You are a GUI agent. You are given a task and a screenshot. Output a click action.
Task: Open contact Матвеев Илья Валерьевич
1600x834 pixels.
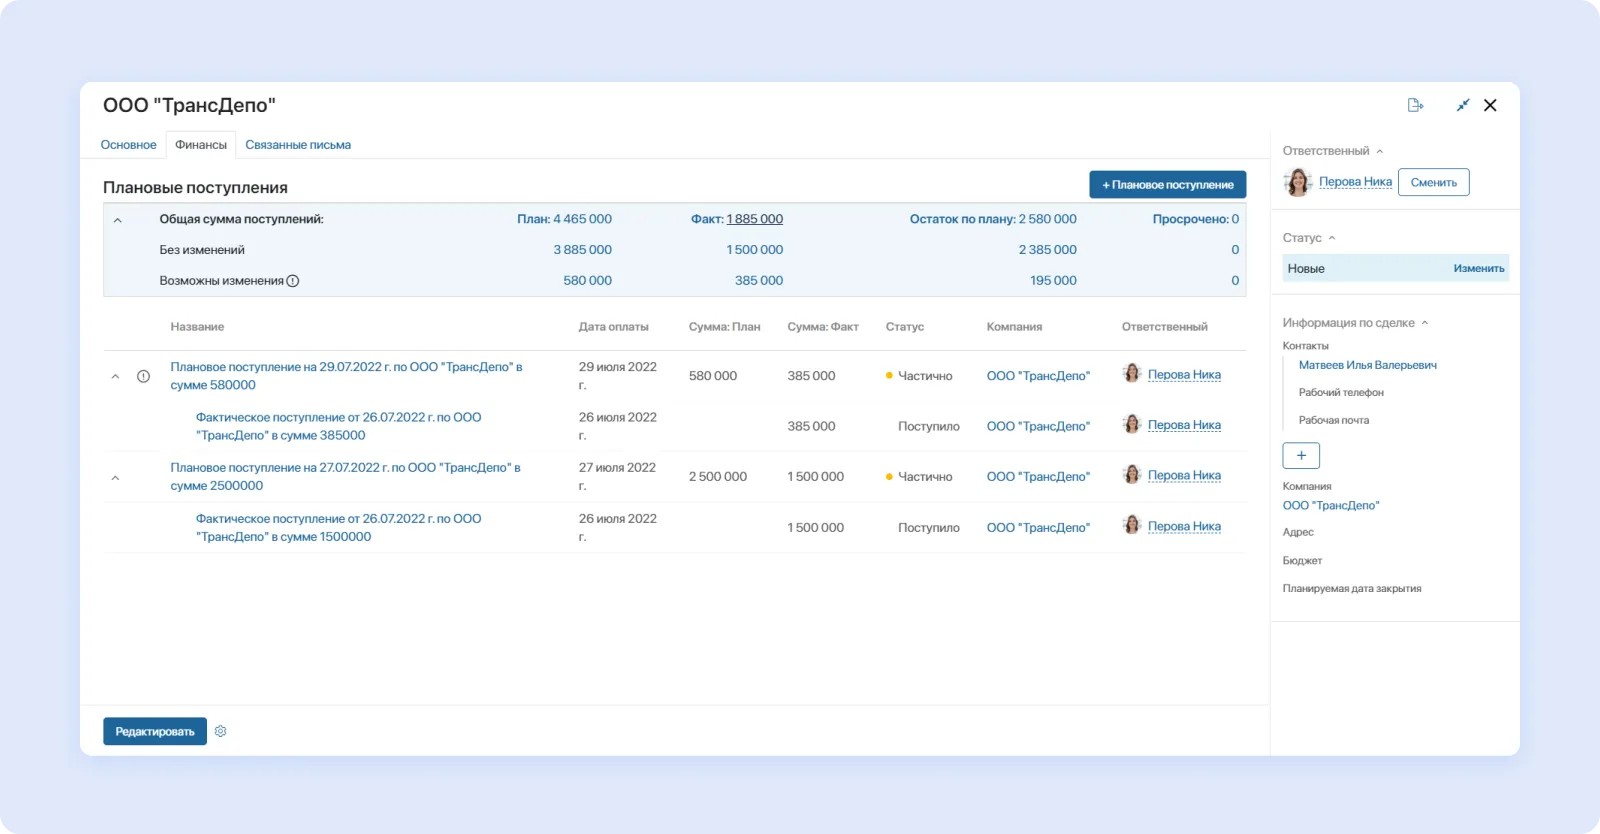[x=1367, y=365]
